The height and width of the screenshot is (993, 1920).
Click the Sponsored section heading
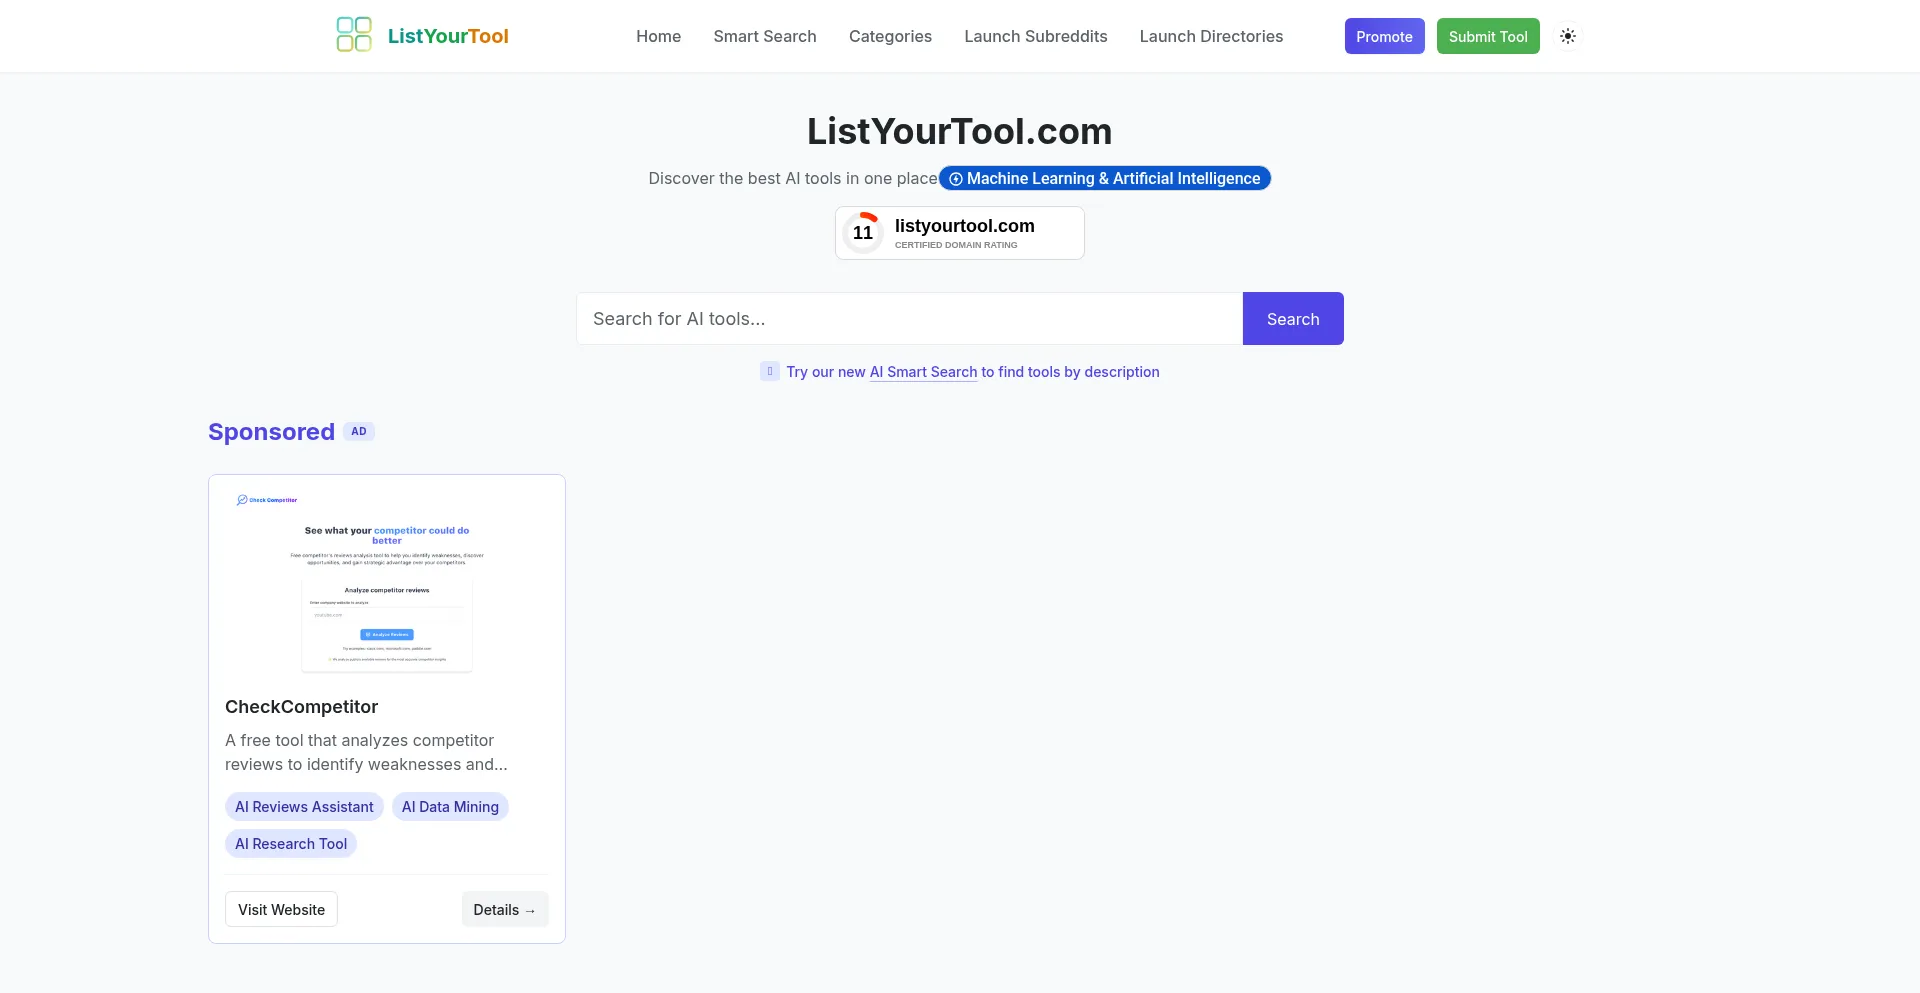pos(271,432)
